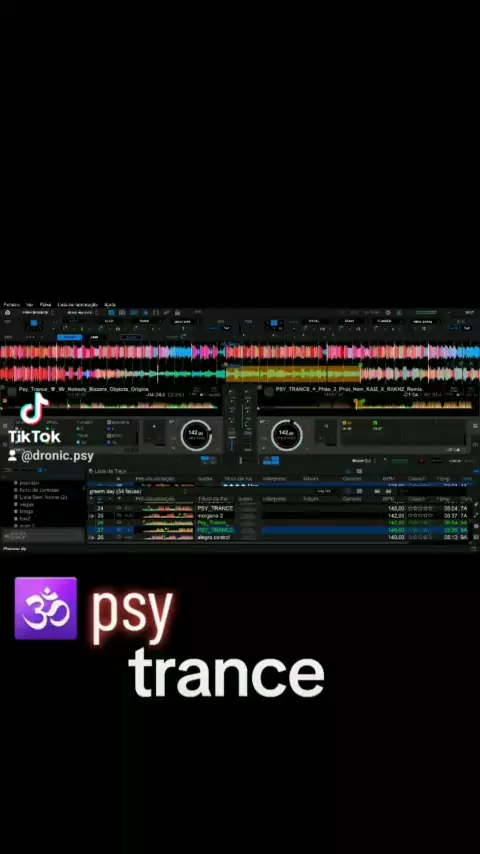Open the Ver menu
The width and height of the screenshot is (480, 854).
(x=29, y=304)
